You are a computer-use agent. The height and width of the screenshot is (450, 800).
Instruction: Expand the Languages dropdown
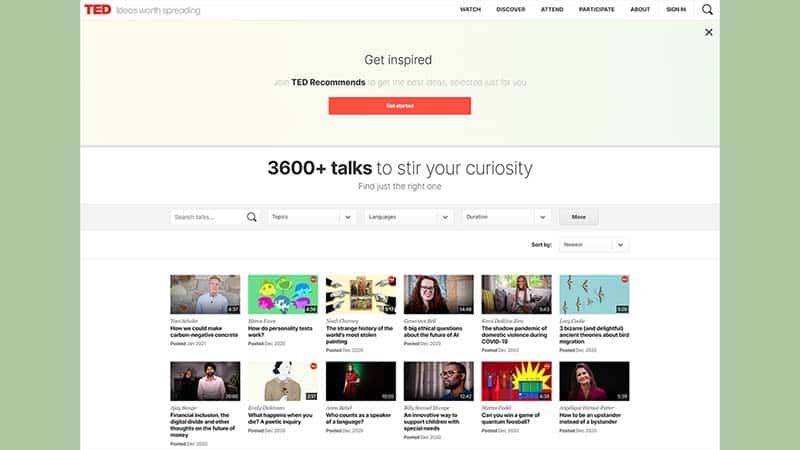point(408,217)
